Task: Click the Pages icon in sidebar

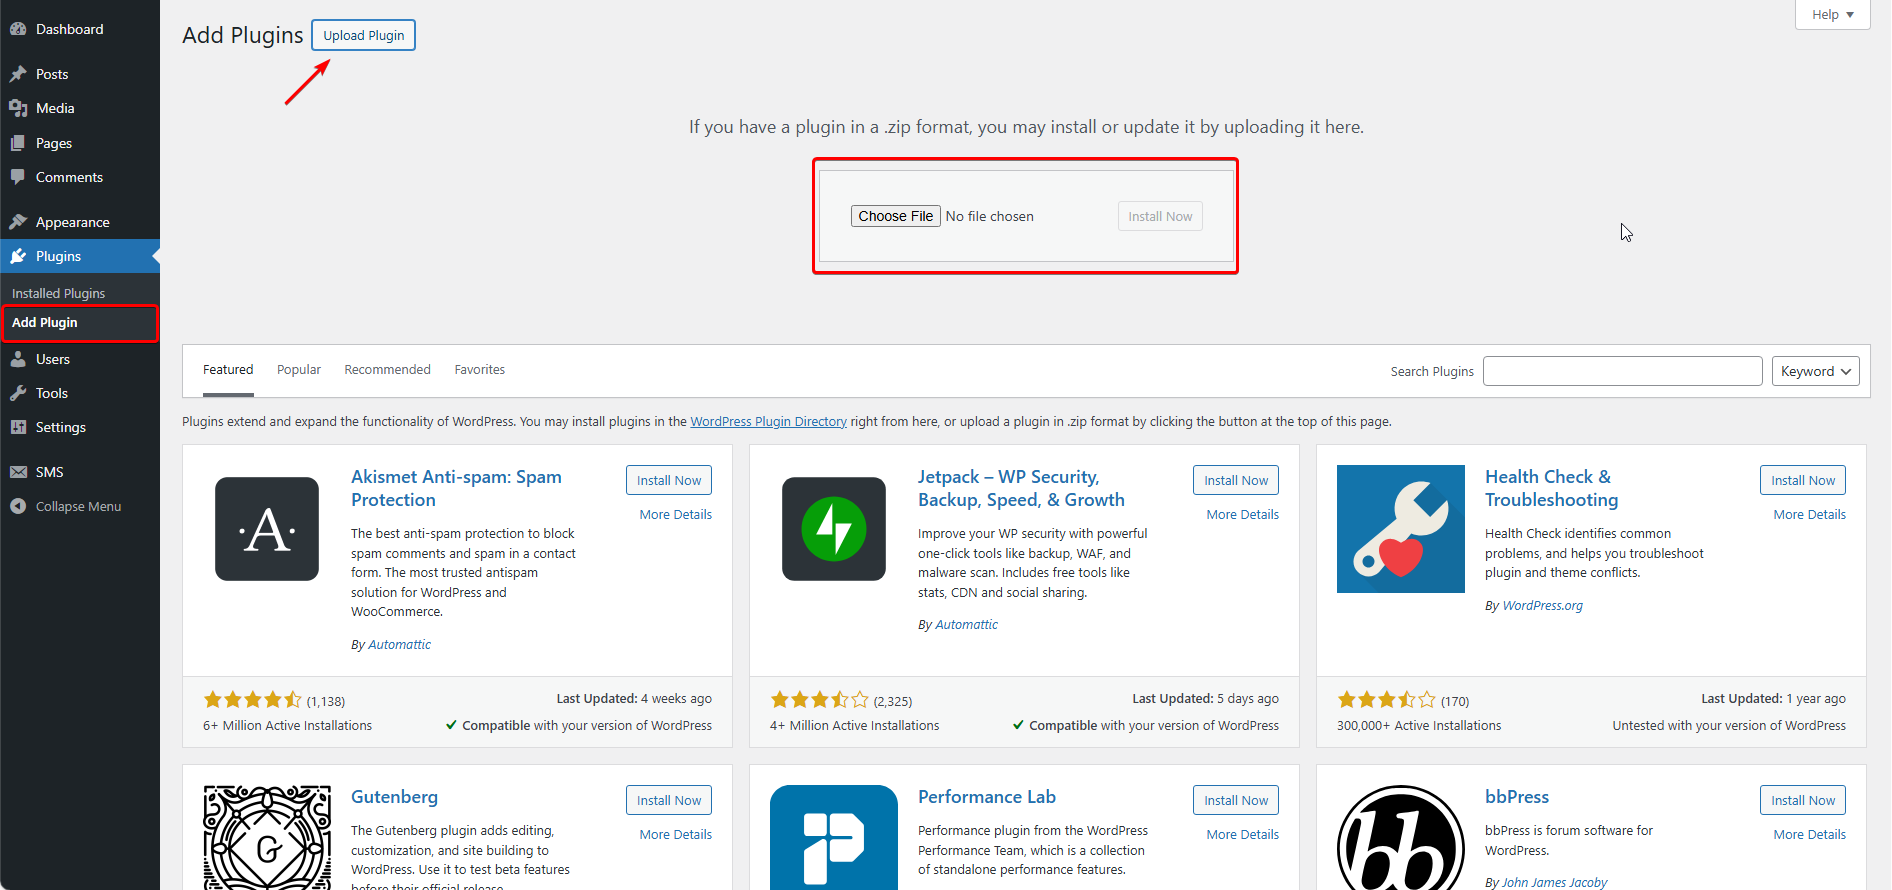Action: (x=18, y=143)
